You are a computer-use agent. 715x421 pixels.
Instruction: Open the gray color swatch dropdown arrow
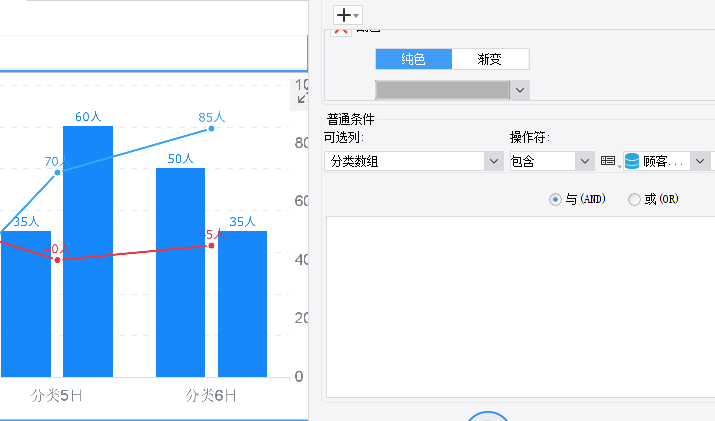click(520, 90)
